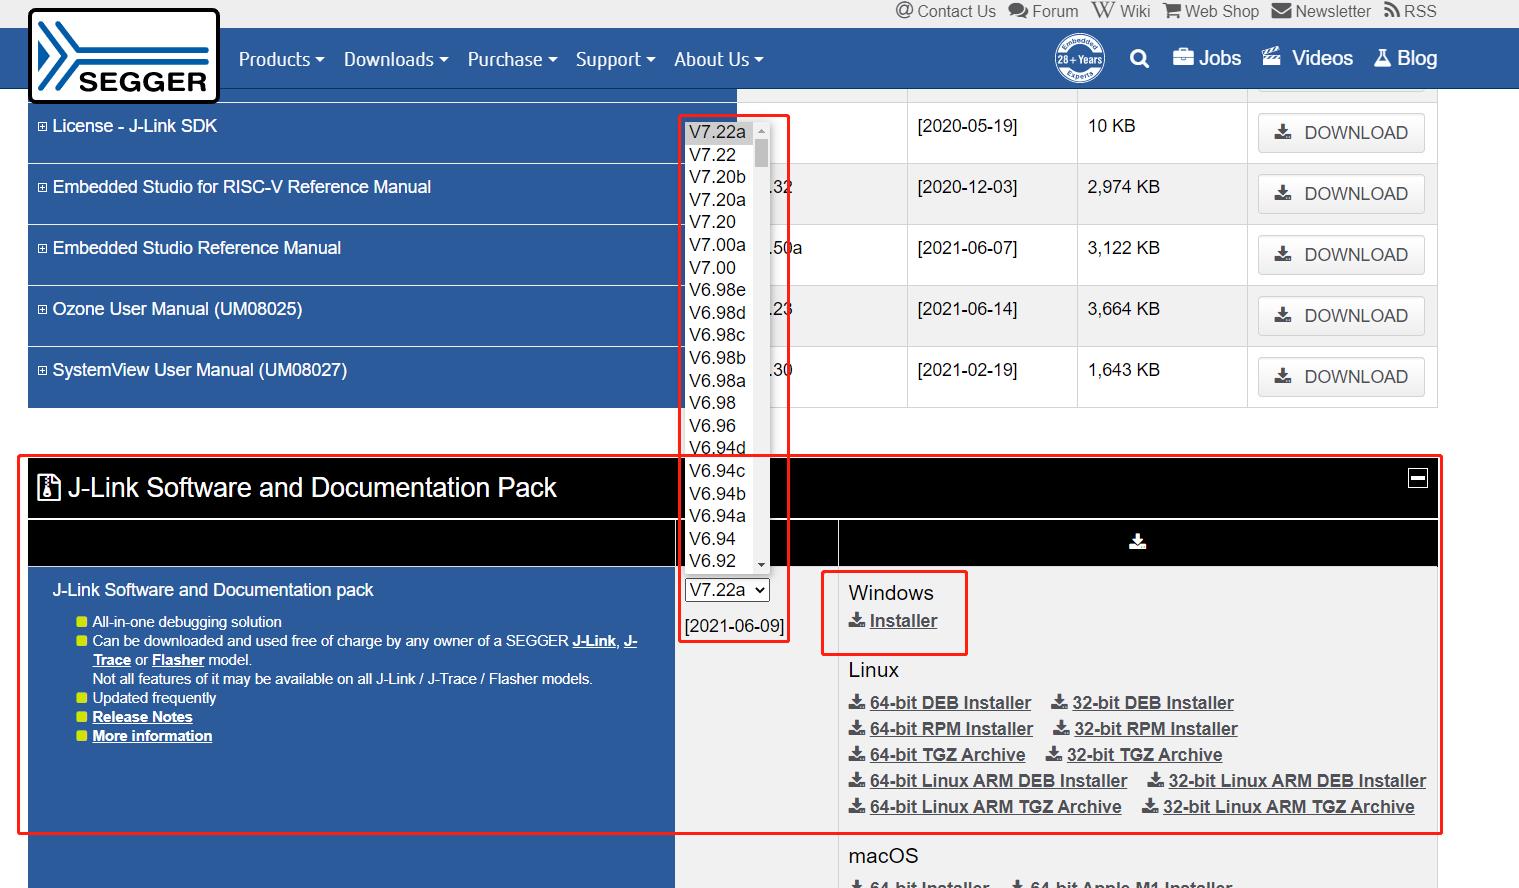The image size is (1519, 888).
Task: Open Contact Us at the top
Action: coord(946,11)
